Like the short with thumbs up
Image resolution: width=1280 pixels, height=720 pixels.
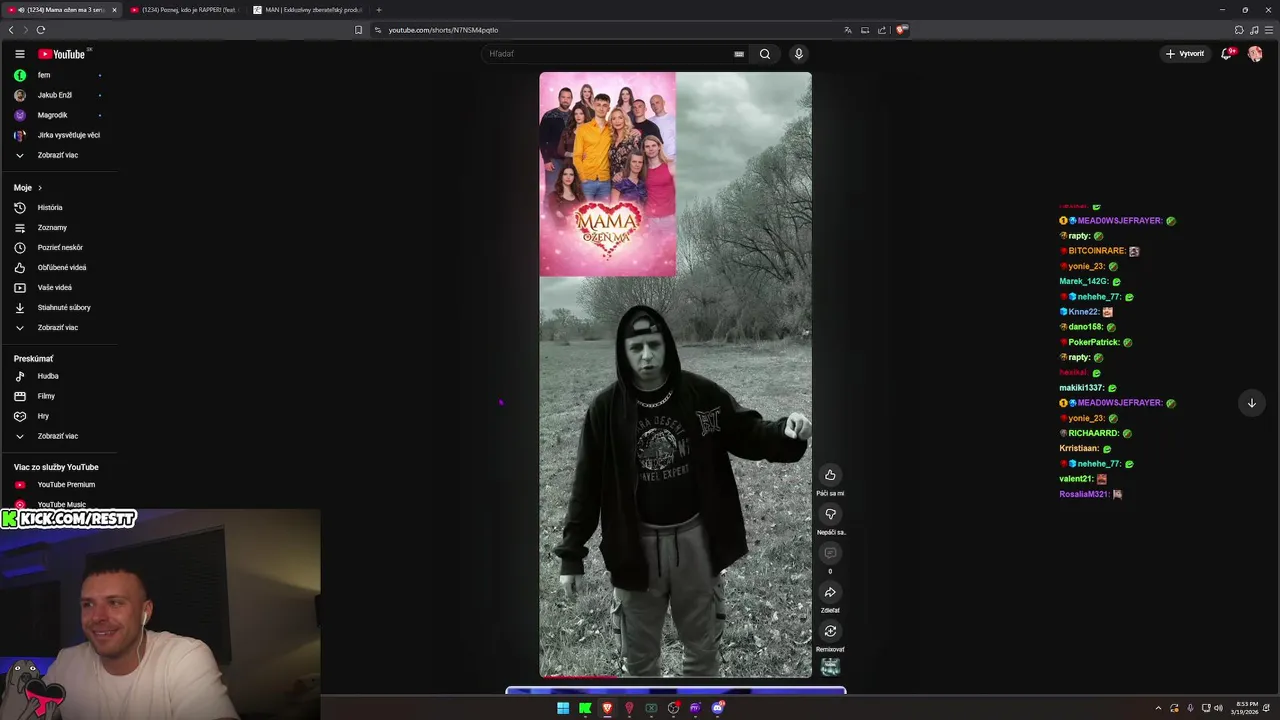click(830, 475)
